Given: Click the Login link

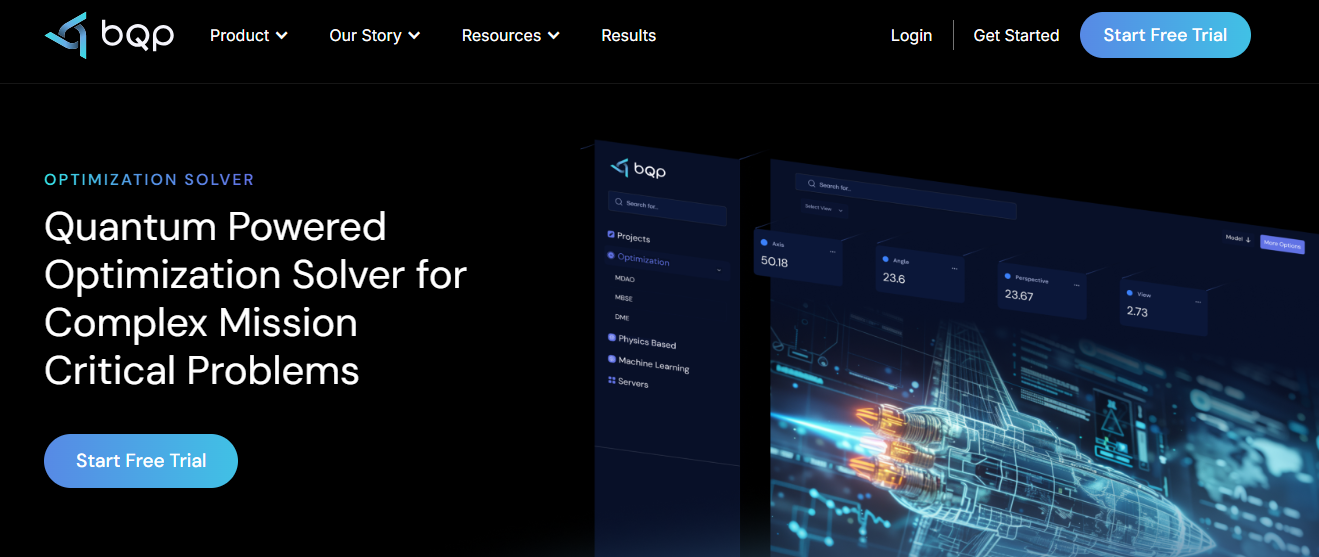Looking at the screenshot, I should 911,35.
